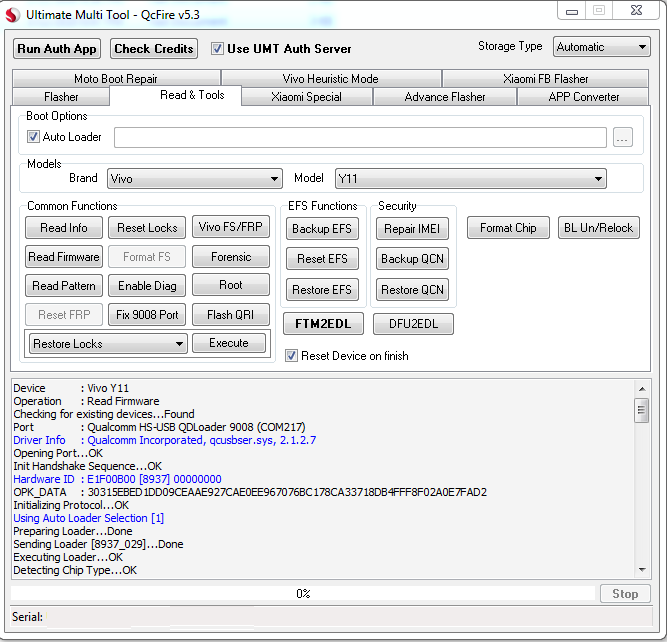This screenshot has width=667, height=642.
Task: Click the OPK_DATA log line
Action: [250, 492]
